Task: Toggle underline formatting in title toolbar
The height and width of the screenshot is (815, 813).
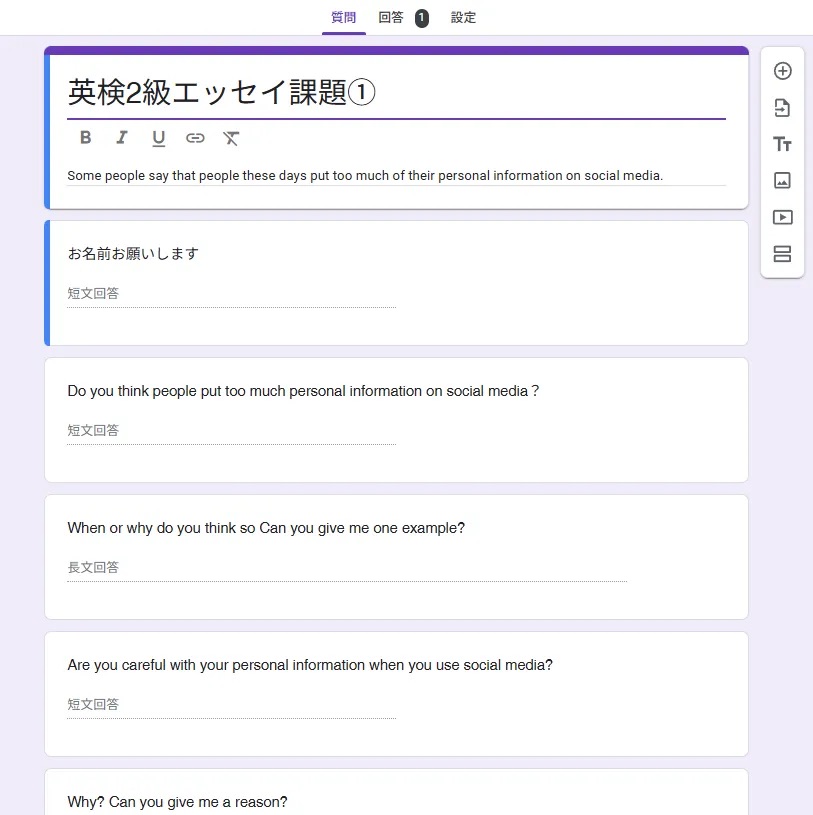Action: 159,138
